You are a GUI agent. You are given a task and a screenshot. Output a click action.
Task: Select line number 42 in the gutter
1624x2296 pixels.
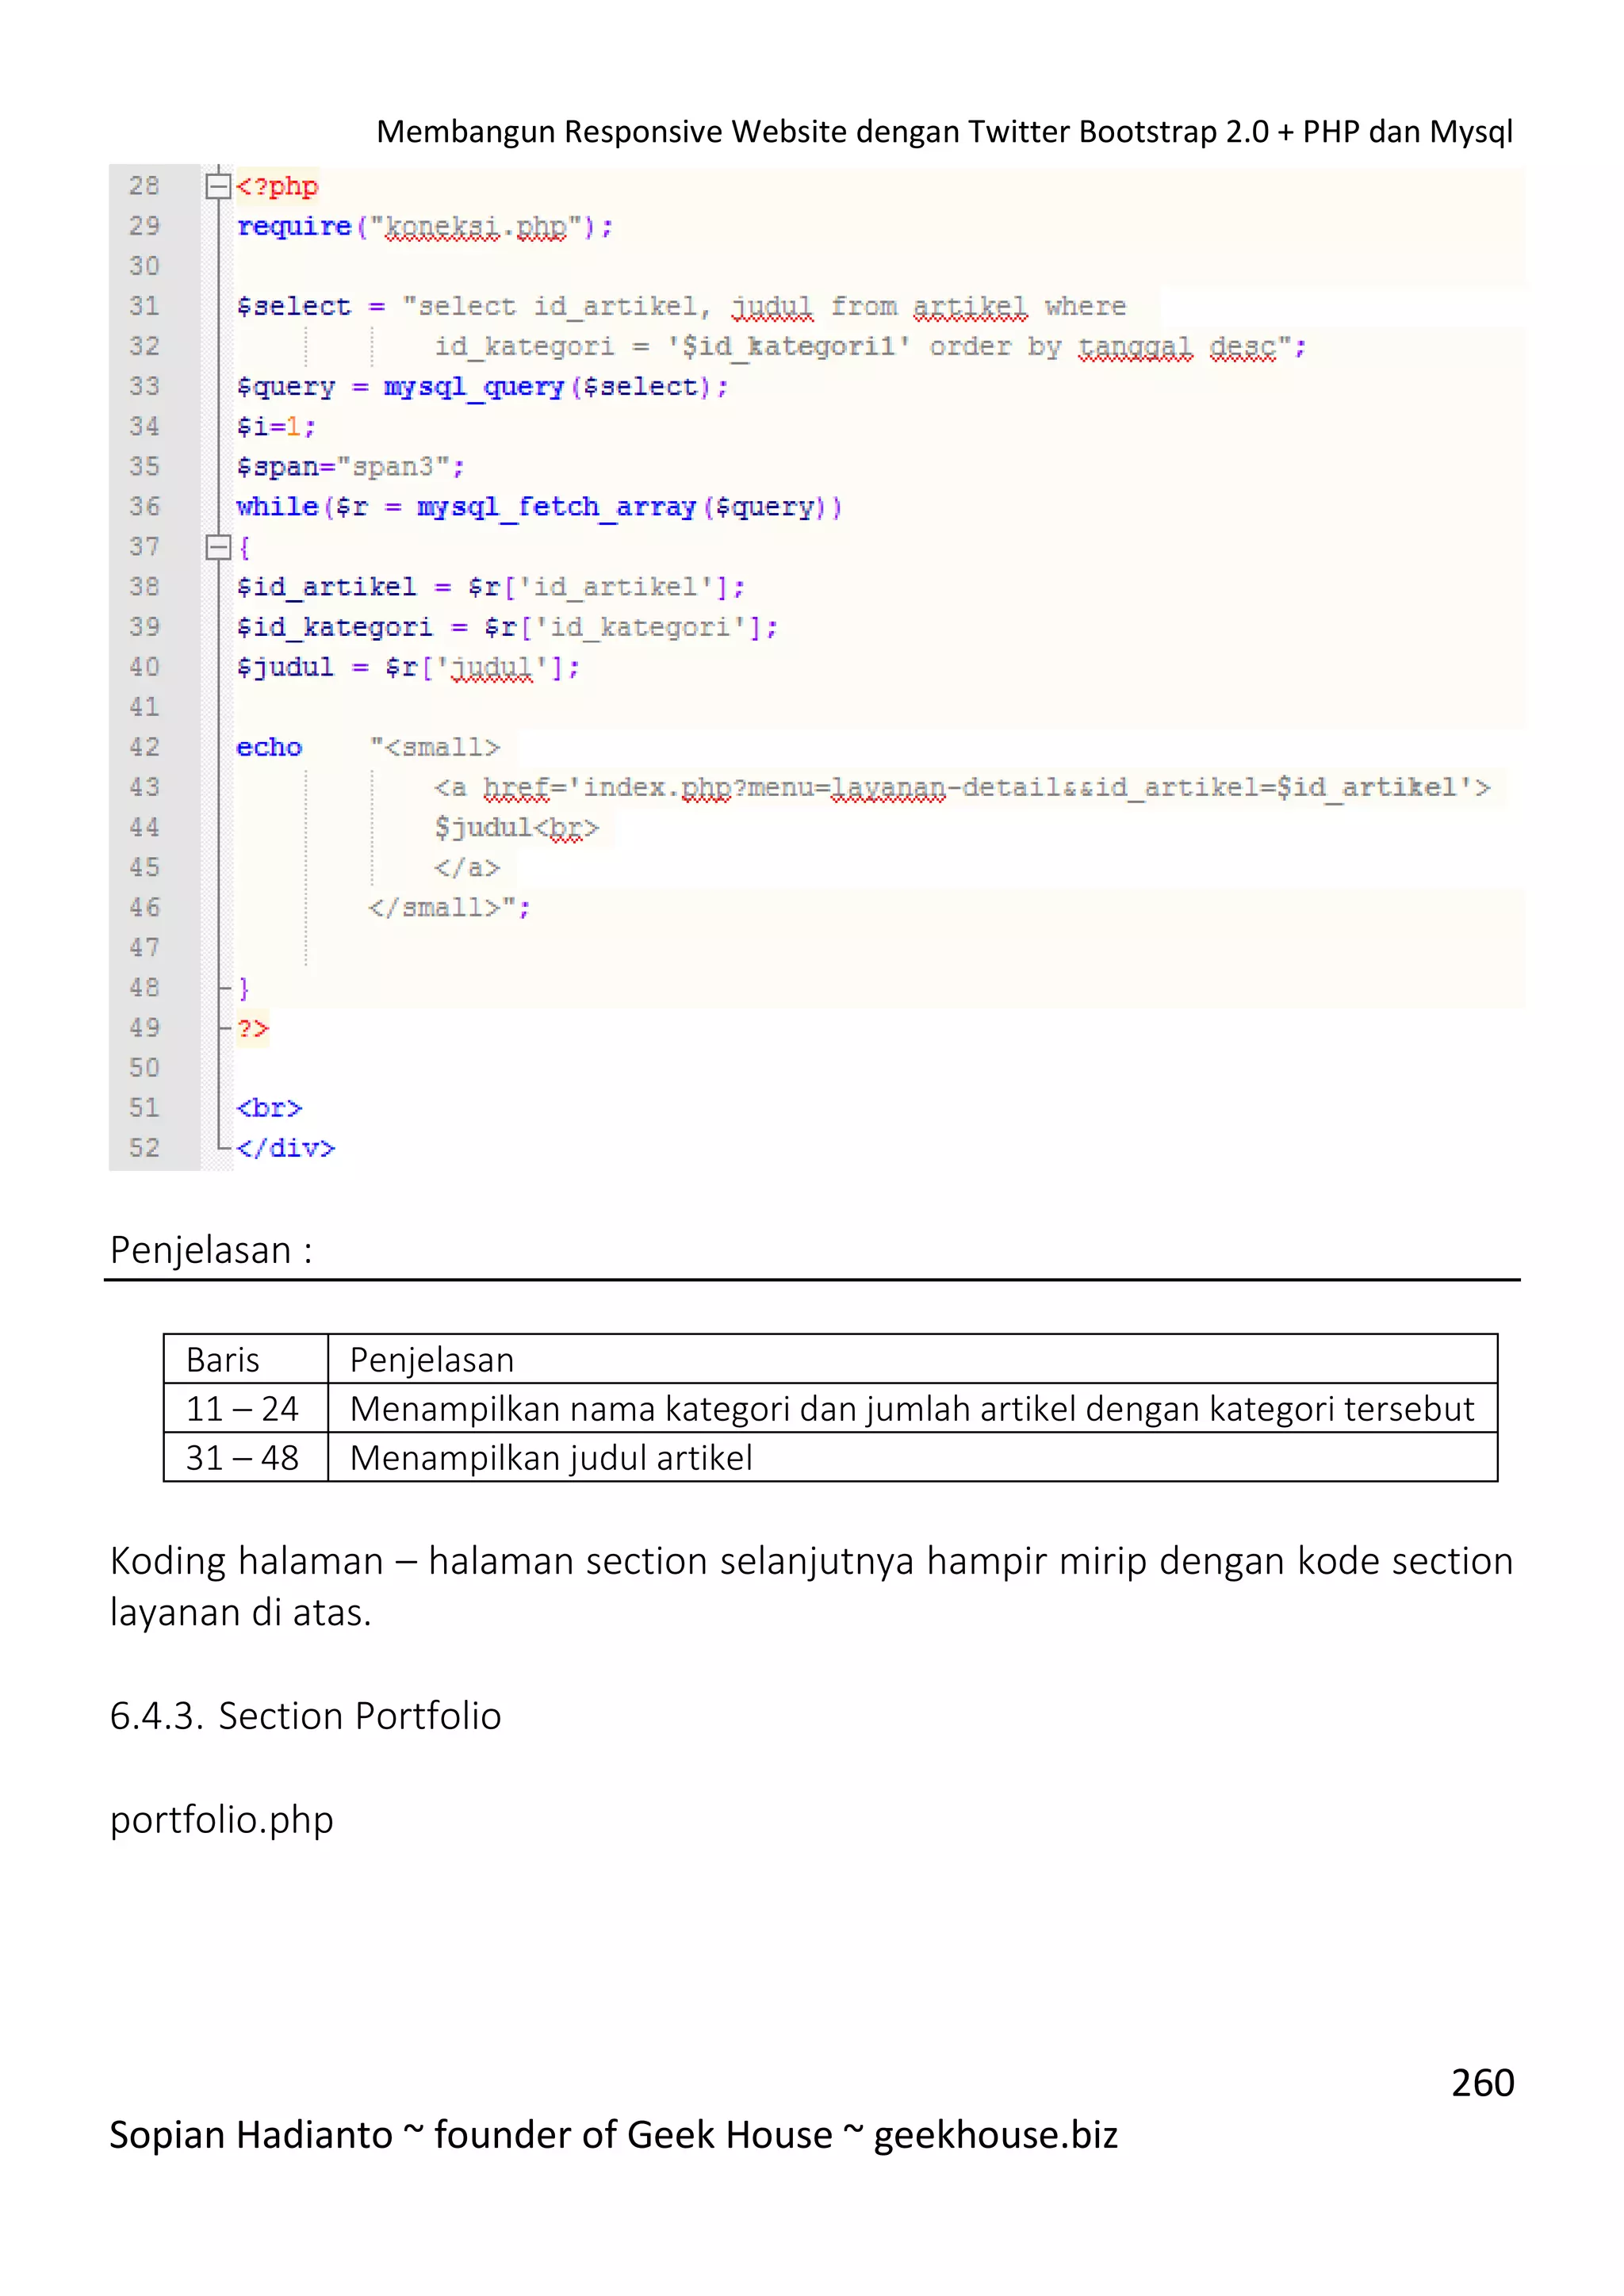tap(144, 747)
